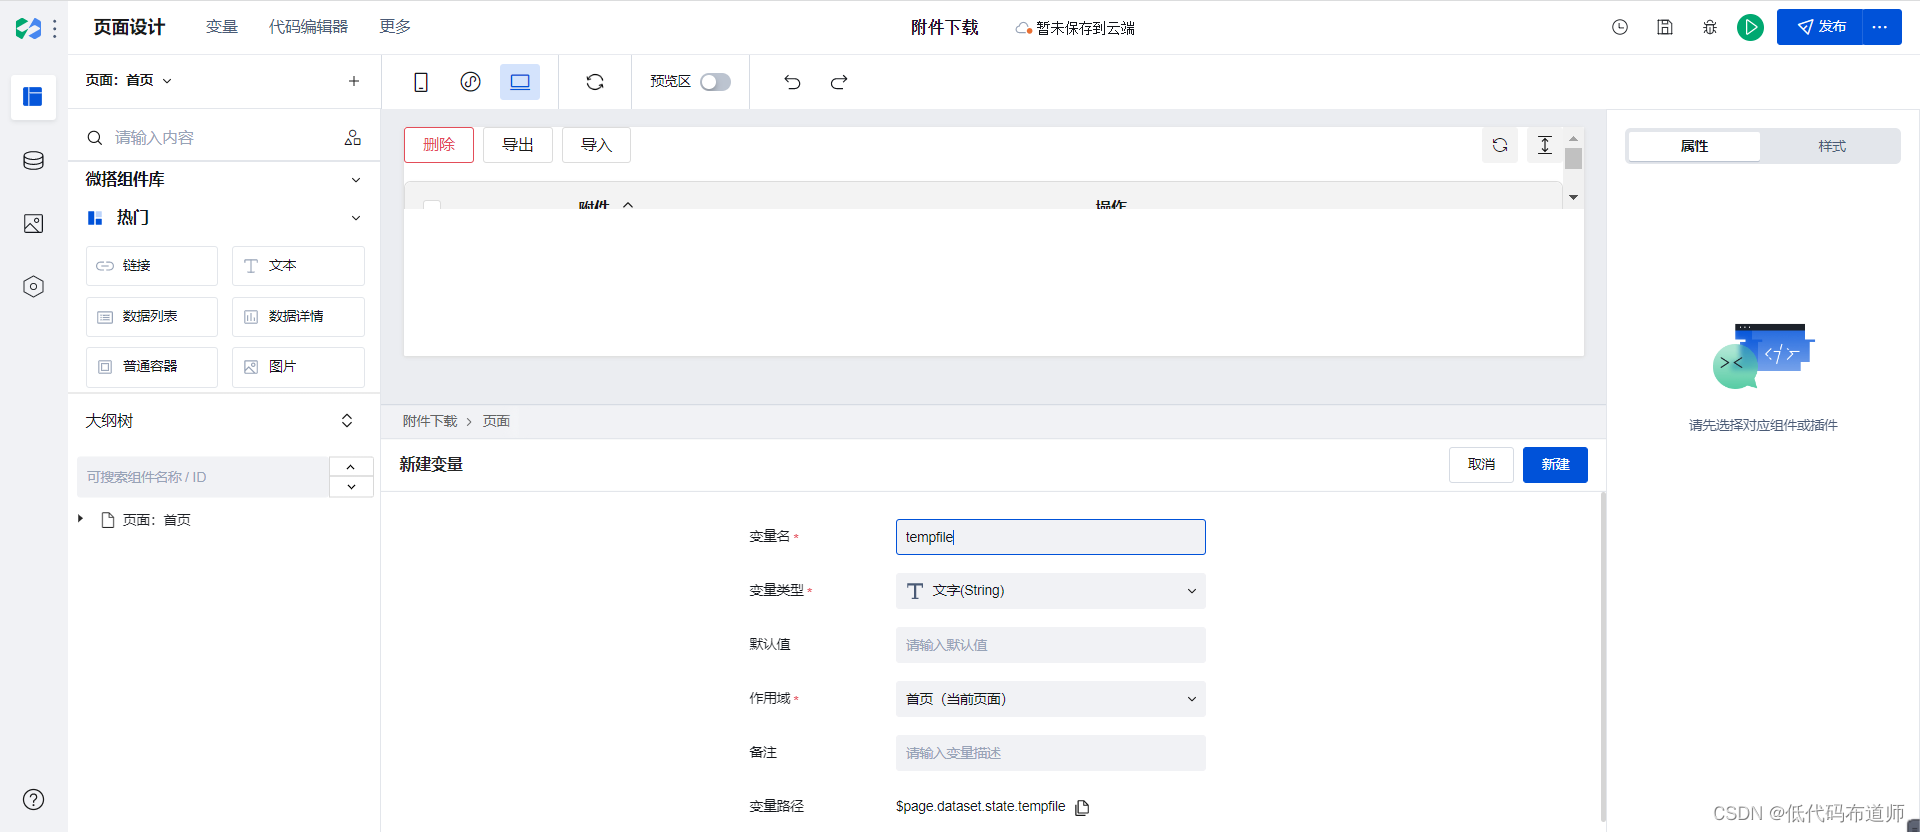Copy the variable path
This screenshot has height=832, width=1920.
(x=1082, y=807)
